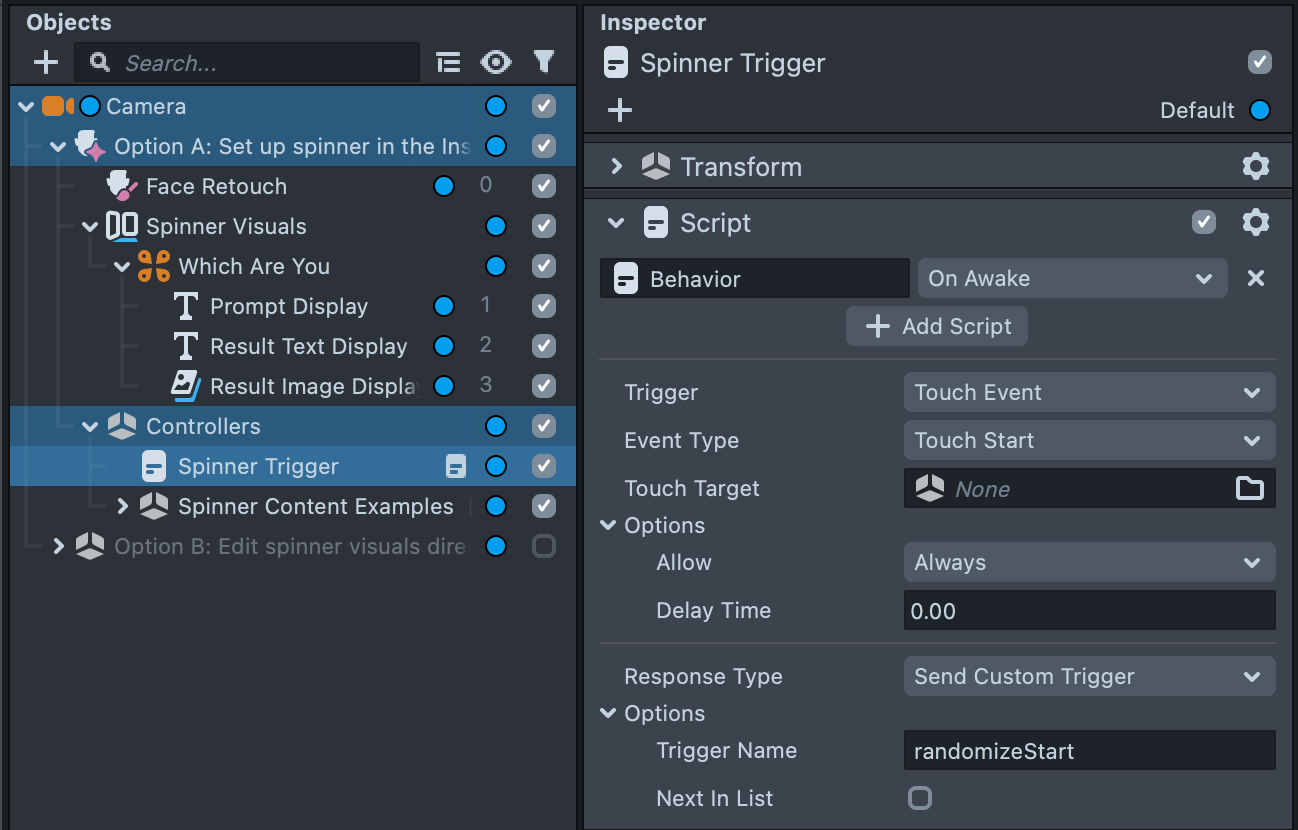Click the add component plus in Inspector
The image size is (1298, 830).
[620, 110]
